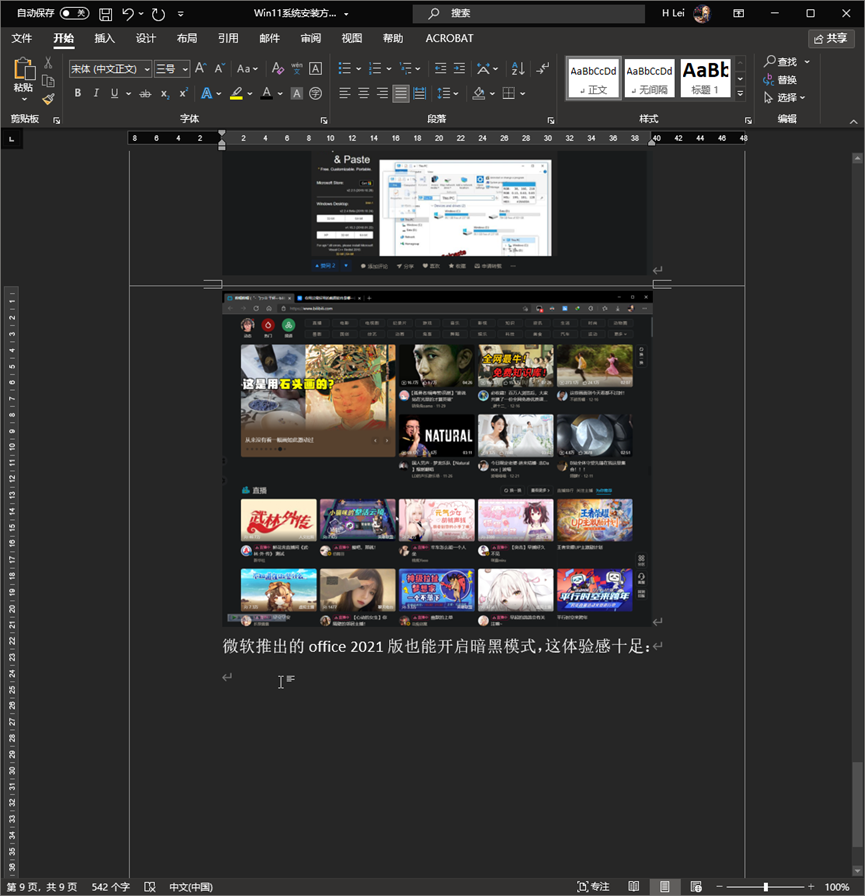Open Change Case Aa dropdown
This screenshot has width=865, height=896.
pyautogui.click(x=247, y=69)
